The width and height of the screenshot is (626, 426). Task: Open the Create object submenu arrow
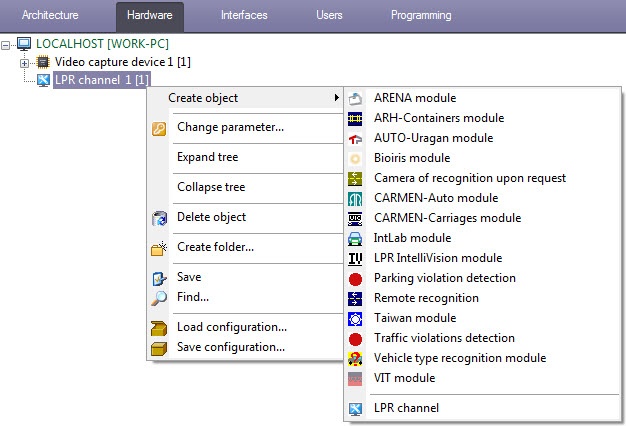coord(335,98)
